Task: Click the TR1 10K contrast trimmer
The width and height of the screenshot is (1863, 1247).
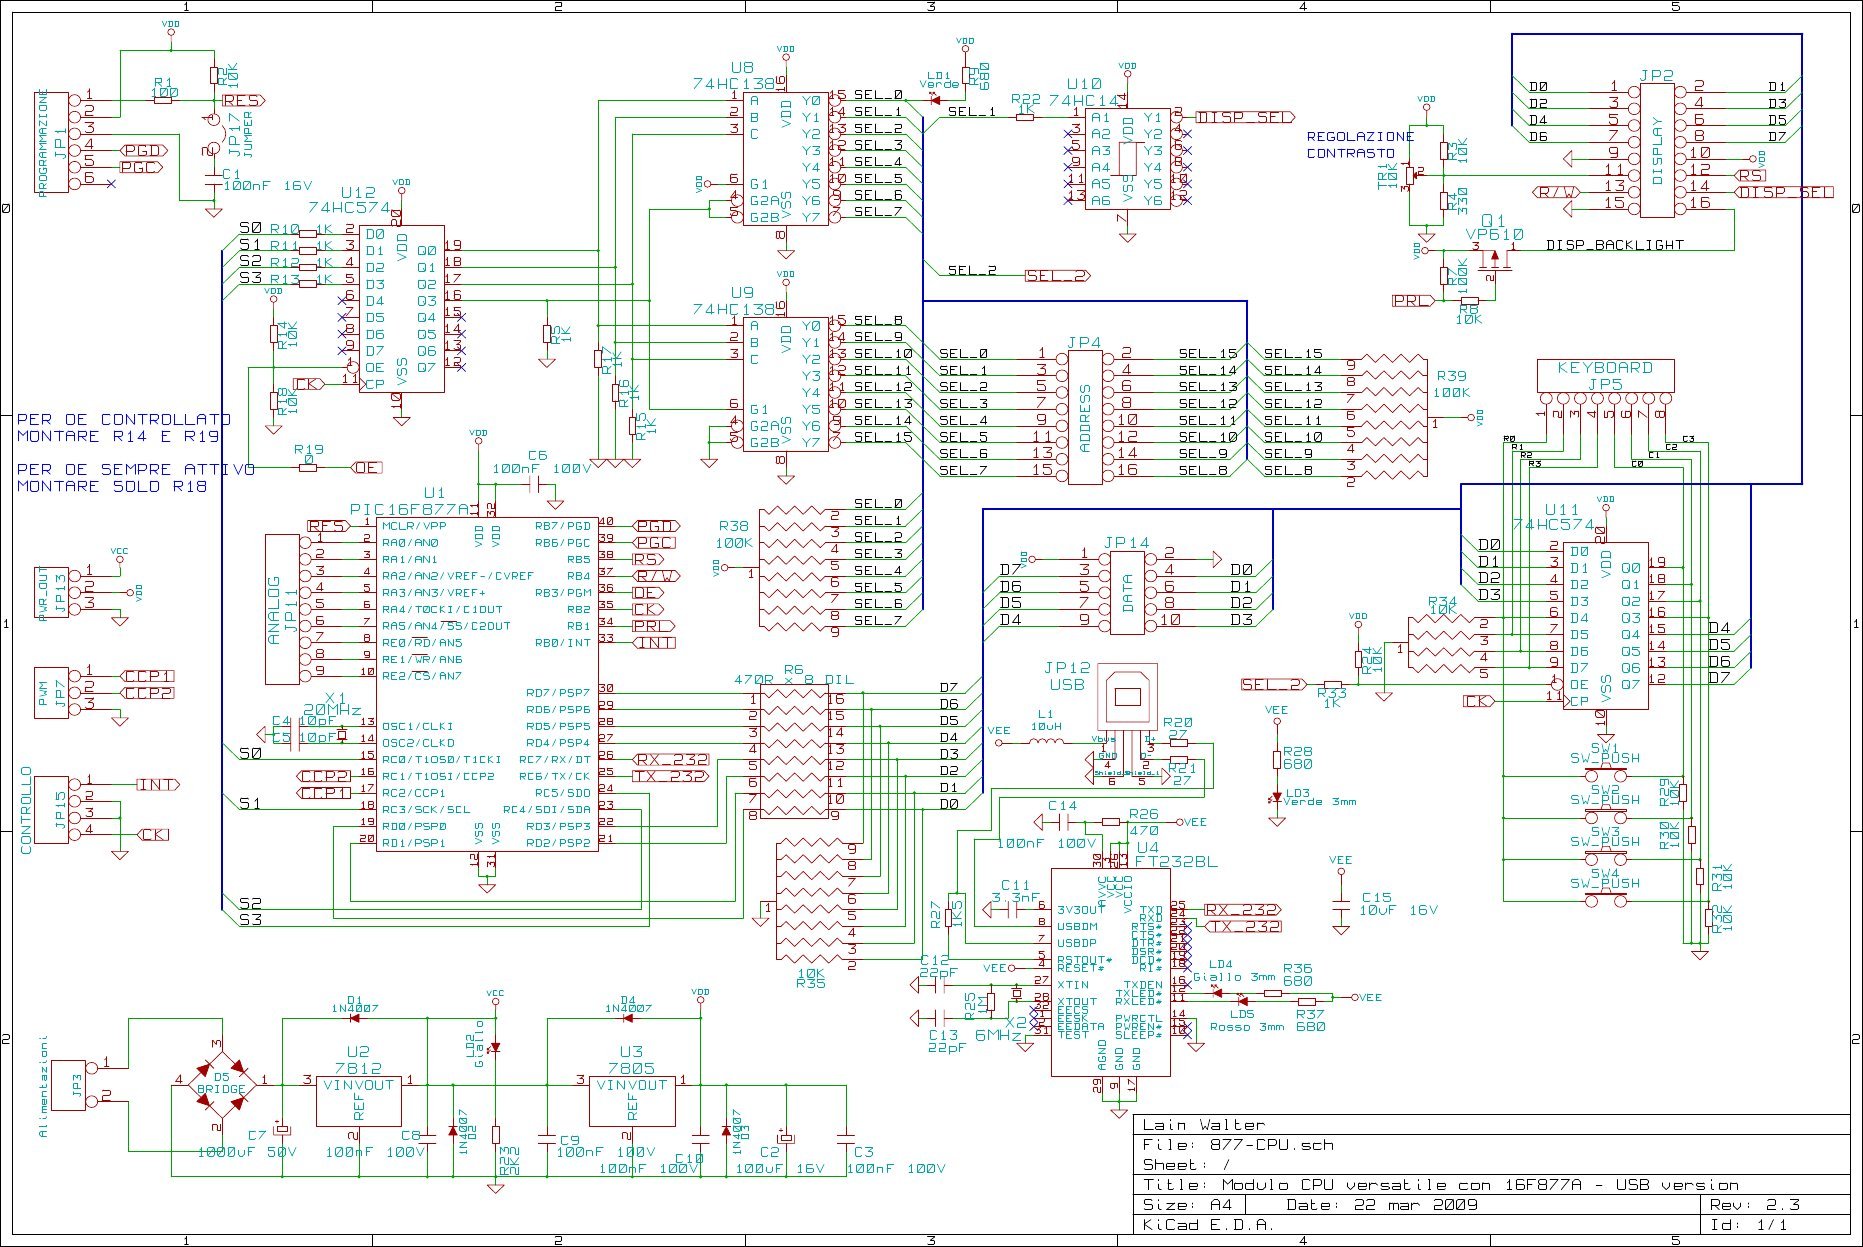Action: pos(1410,176)
